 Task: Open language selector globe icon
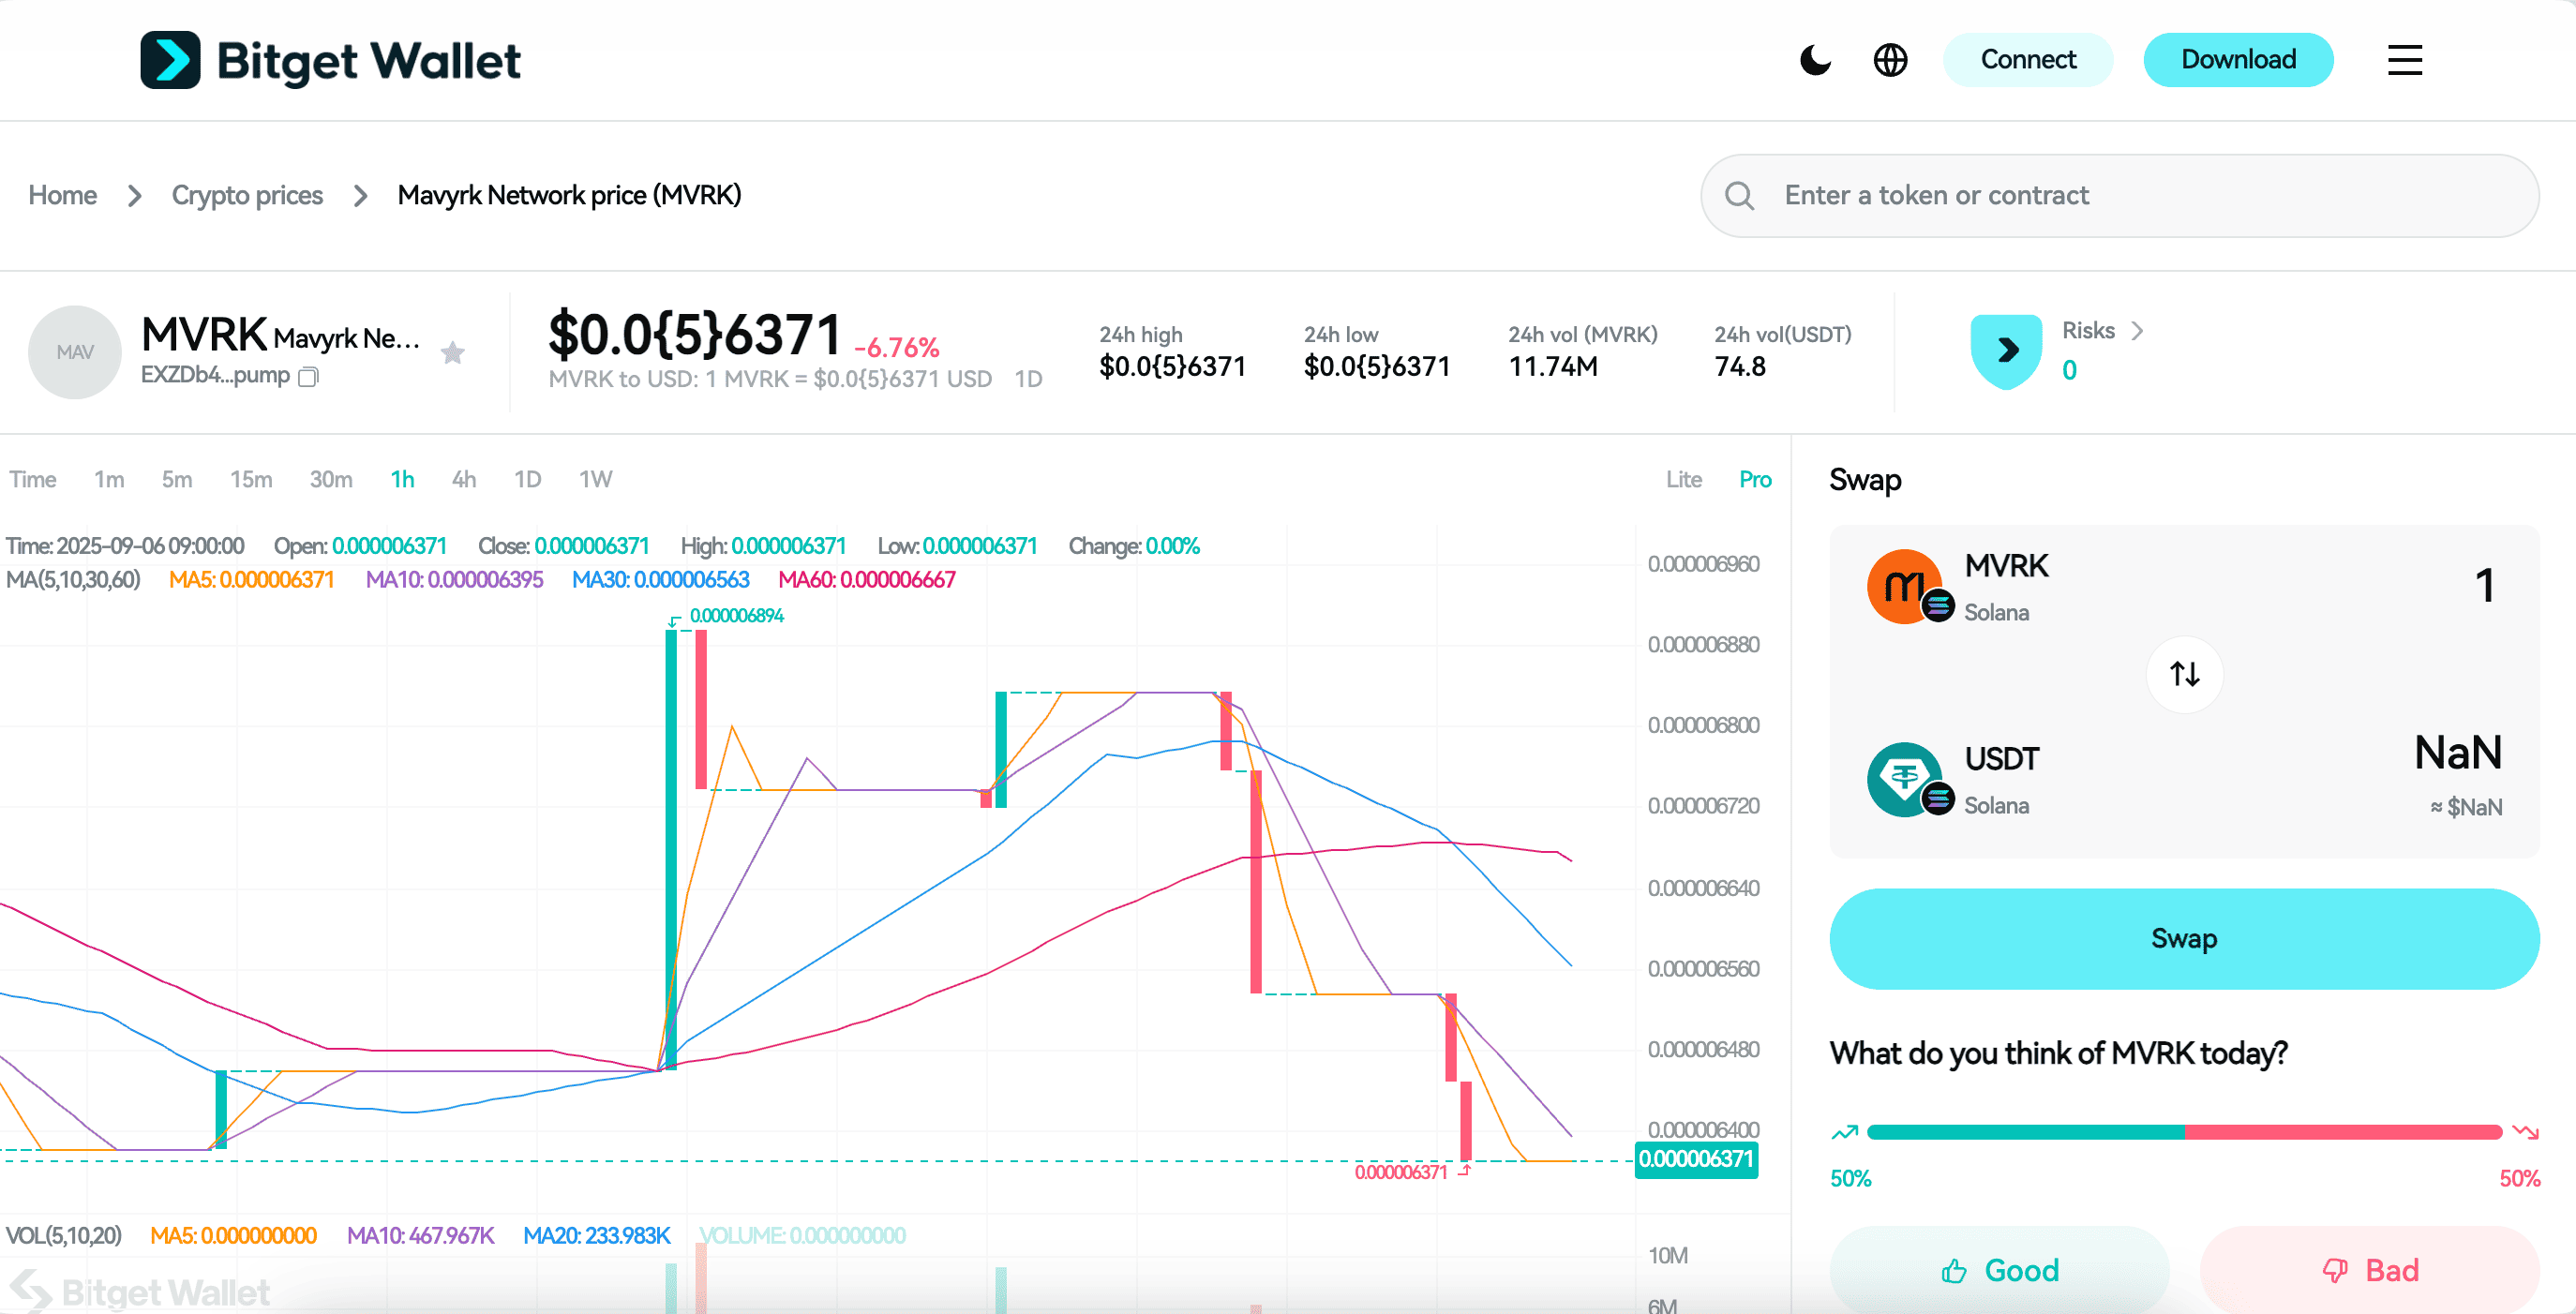(x=1890, y=60)
